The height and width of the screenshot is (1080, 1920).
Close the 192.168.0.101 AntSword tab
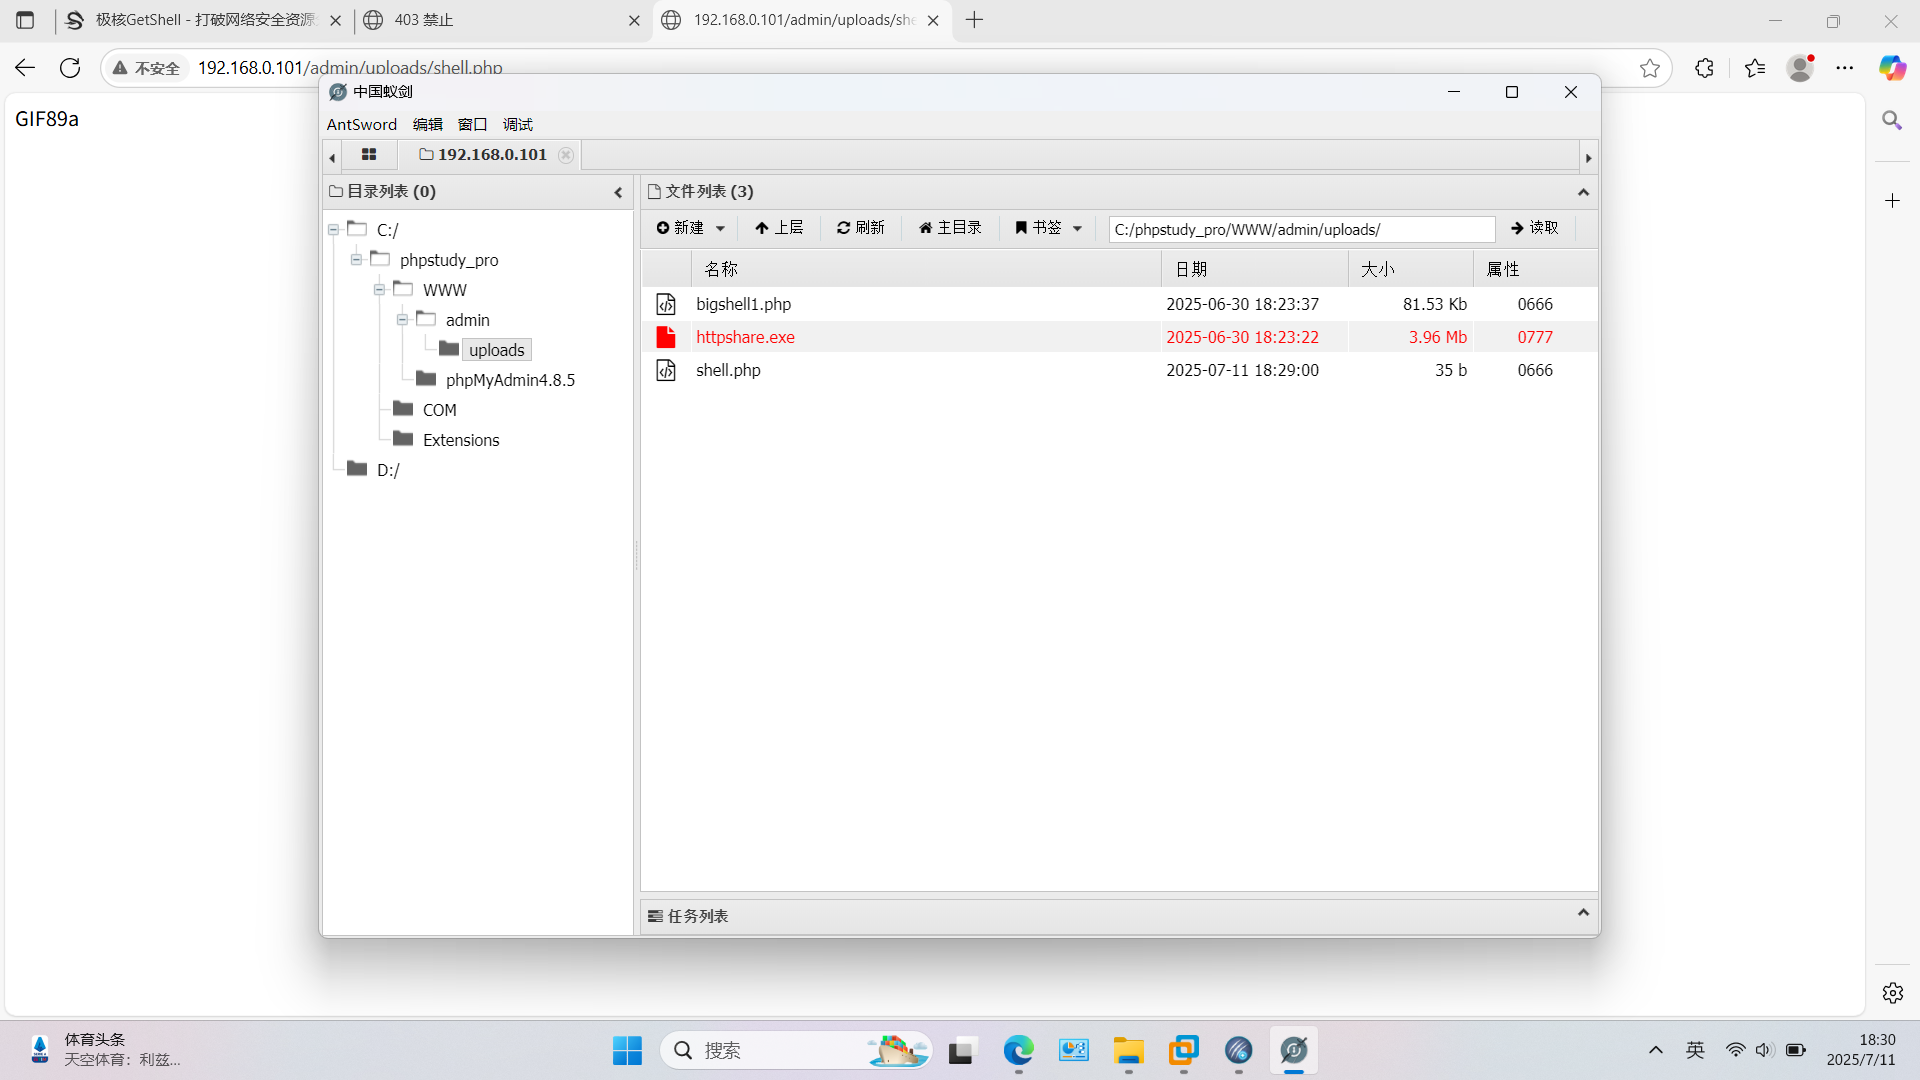tap(566, 155)
